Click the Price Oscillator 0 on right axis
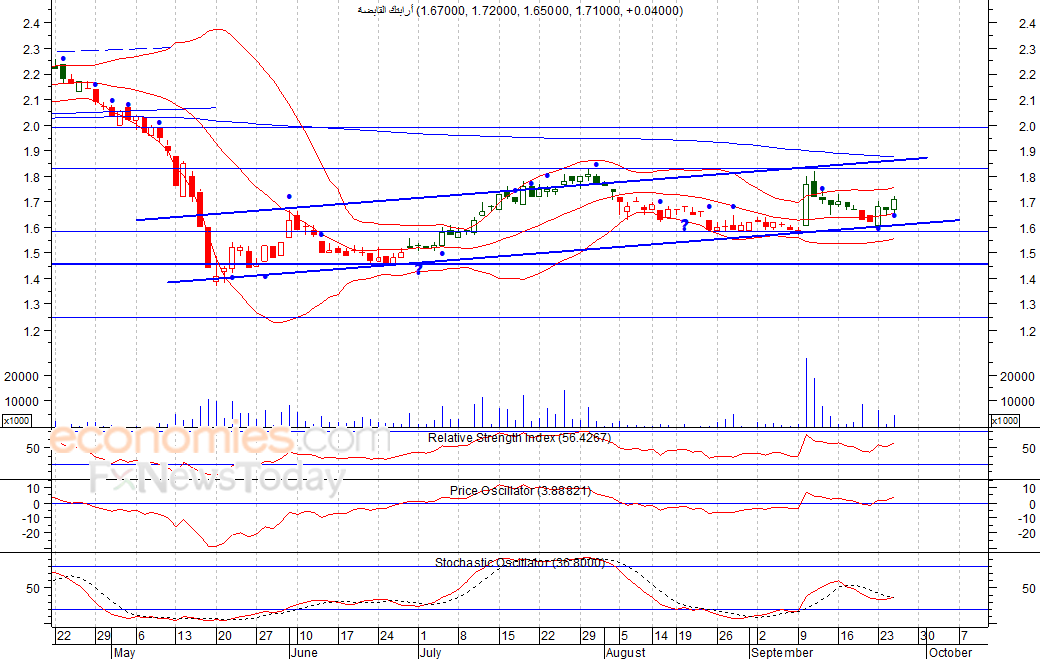Image resolution: width=1040 pixels, height=659 pixels. coord(1032,505)
